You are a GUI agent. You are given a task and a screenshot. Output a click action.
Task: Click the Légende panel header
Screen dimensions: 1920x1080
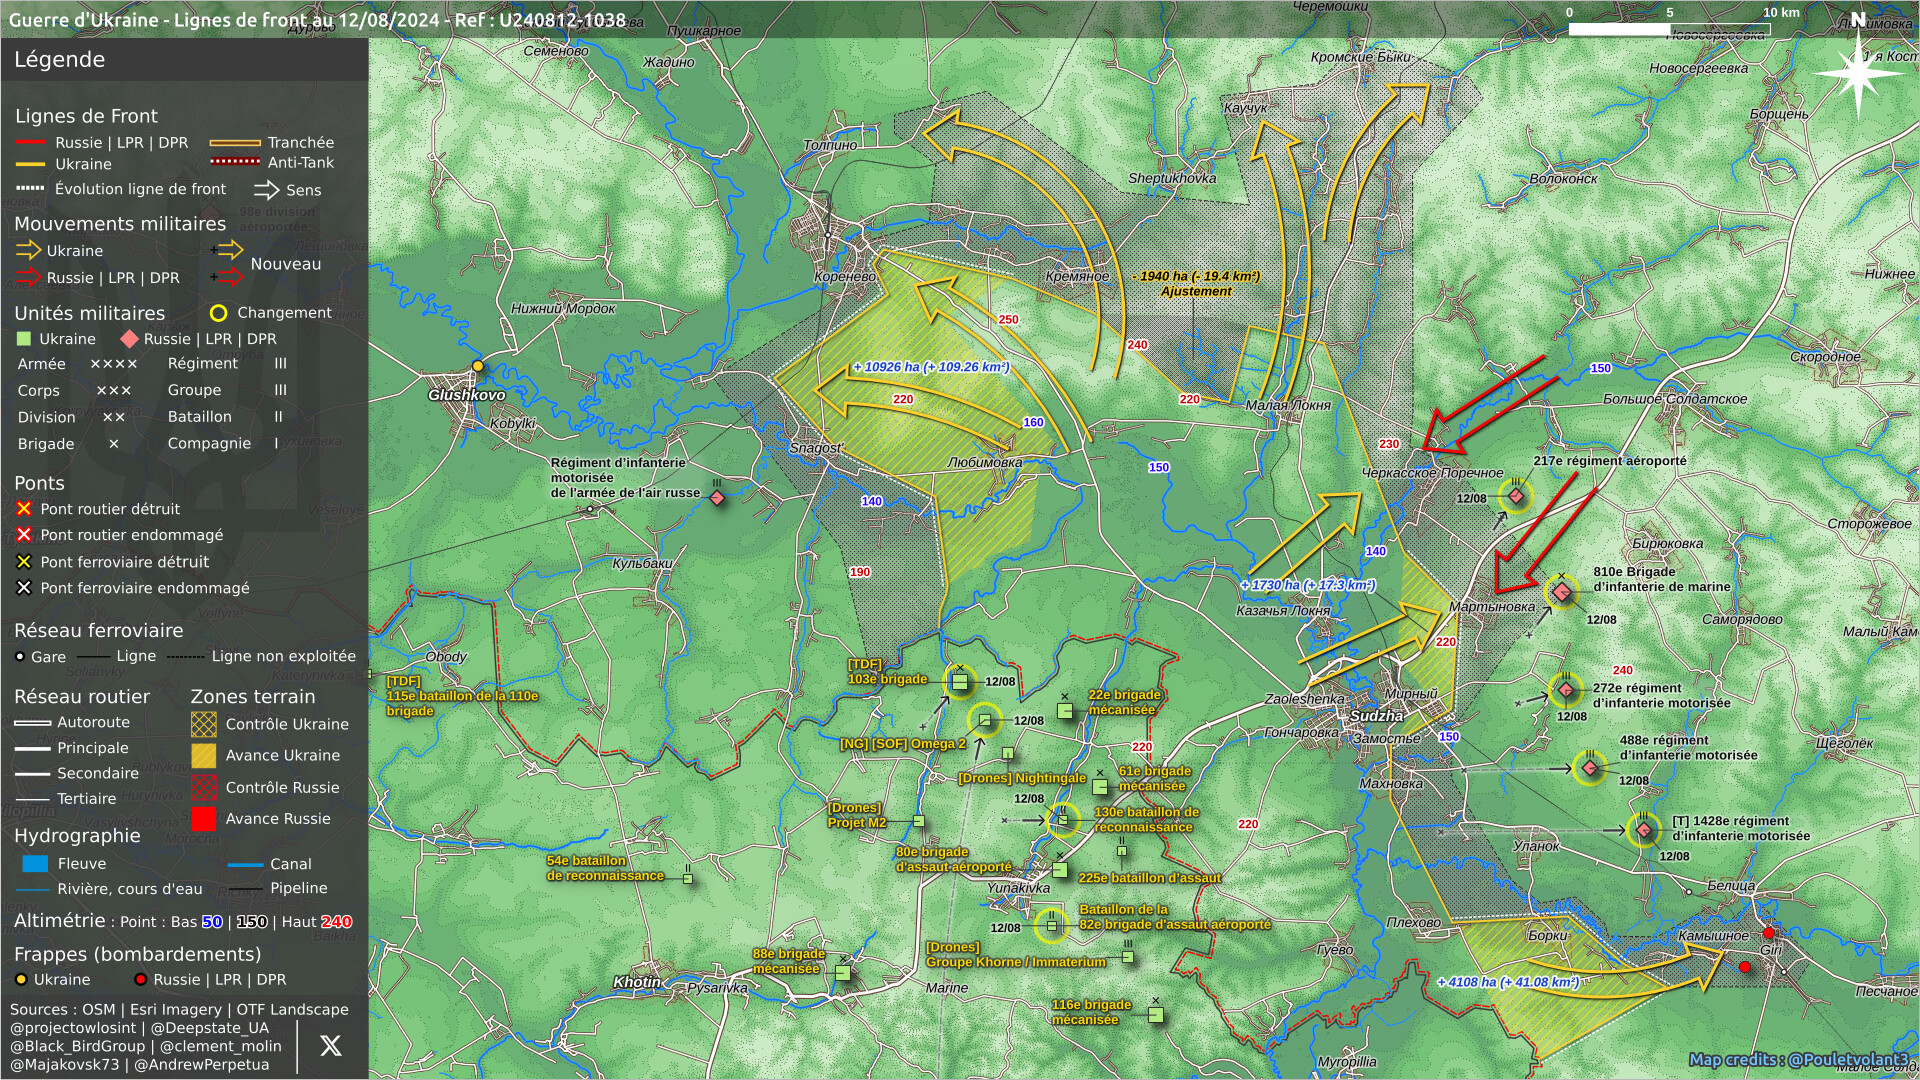point(60,60)
